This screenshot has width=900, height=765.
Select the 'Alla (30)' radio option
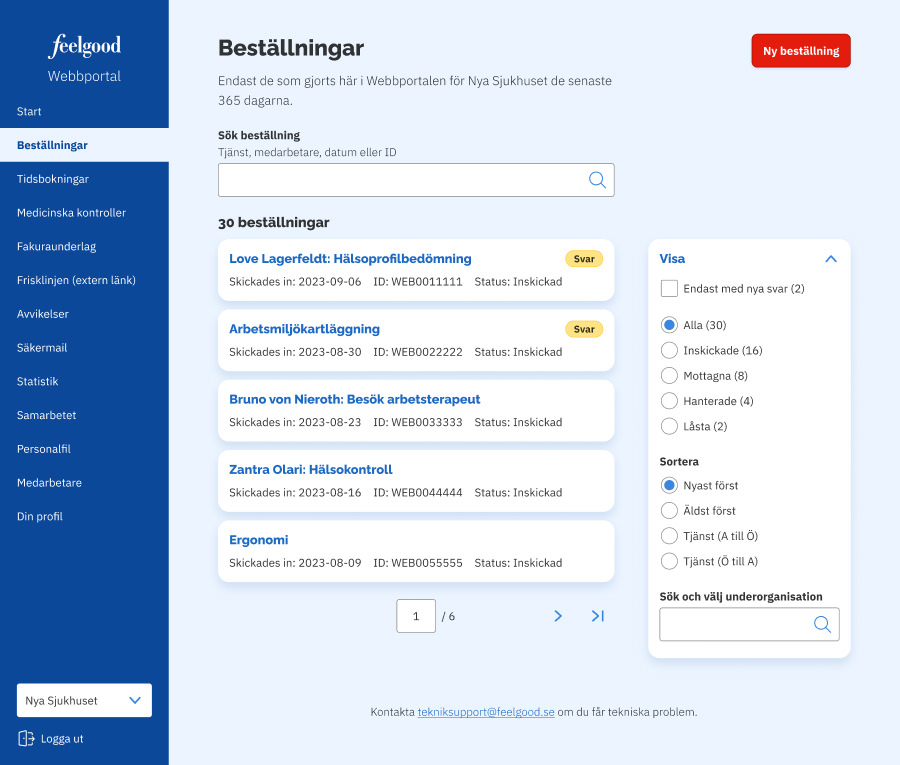click(x=669, y=325)
